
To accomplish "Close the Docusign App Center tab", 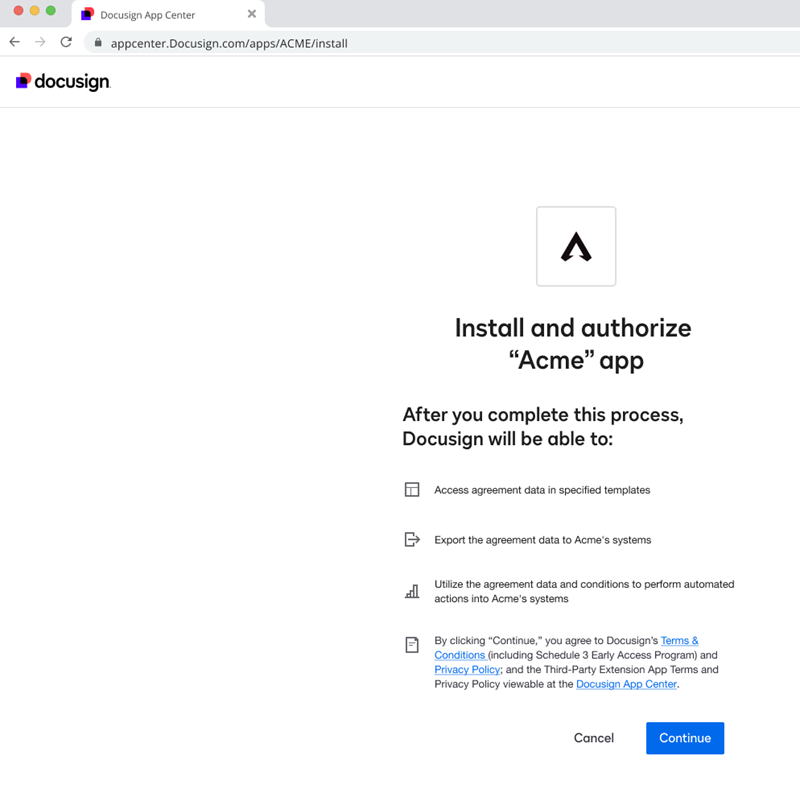I will tap(252, 14).
